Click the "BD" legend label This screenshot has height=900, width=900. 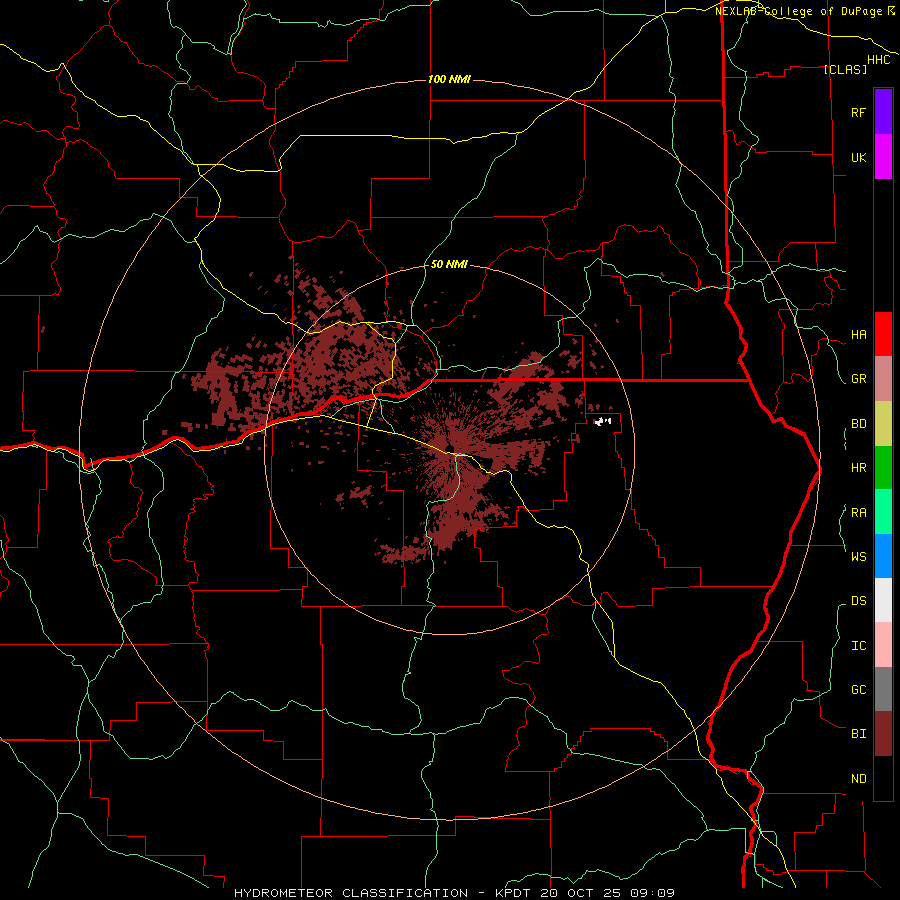[x=858, y=424]
